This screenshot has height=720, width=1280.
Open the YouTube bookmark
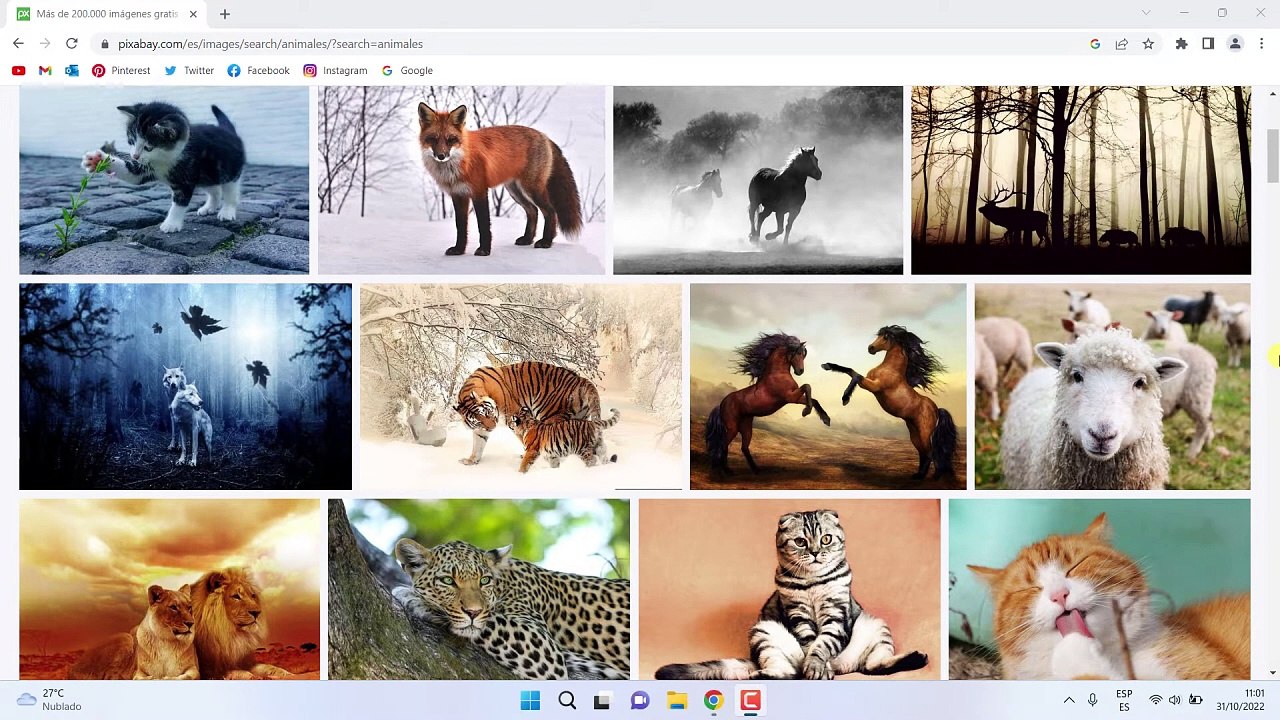click(18, 71)
